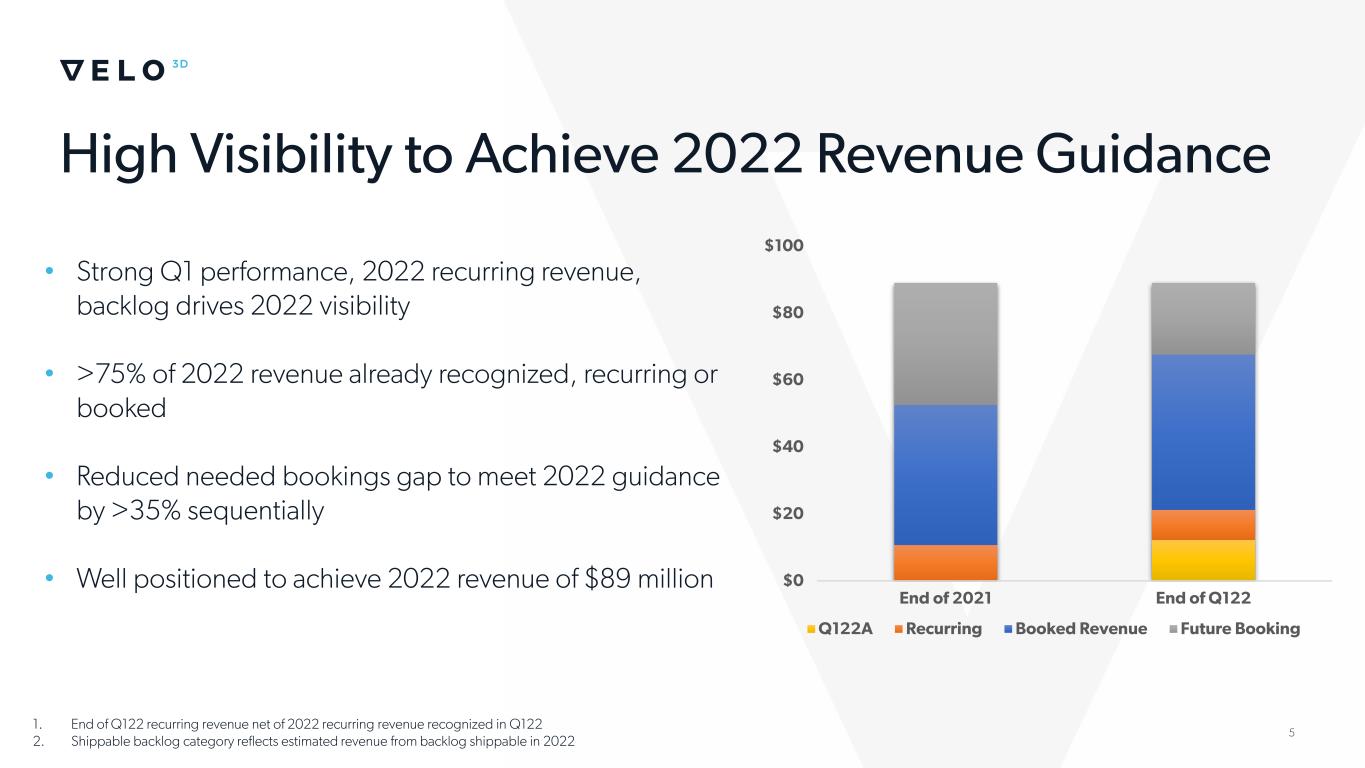This screenshot has width=1365, height=768.
Task: Select the blue segment of End of Q122 bar
Action: 1203,432
